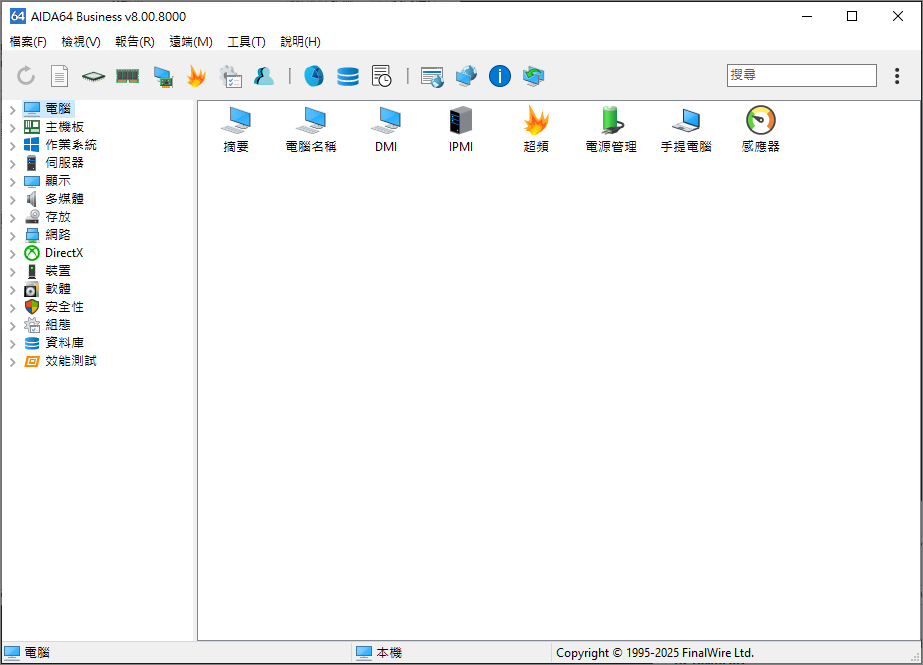The image size is (923, 665).
Task: Open the 檔案(F) menu
Action: click(28, 42)
